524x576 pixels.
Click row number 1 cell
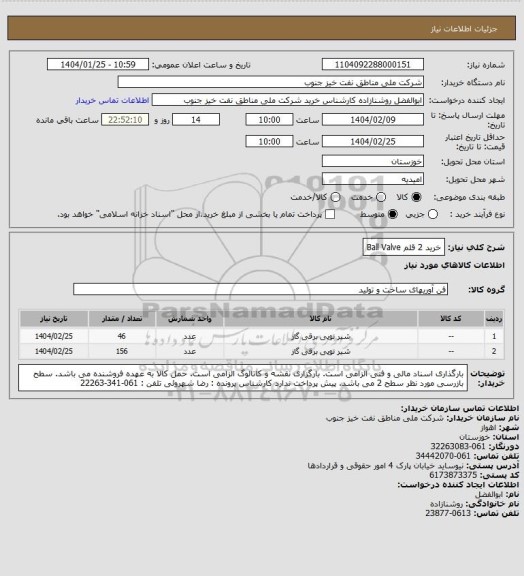[494, 336]
